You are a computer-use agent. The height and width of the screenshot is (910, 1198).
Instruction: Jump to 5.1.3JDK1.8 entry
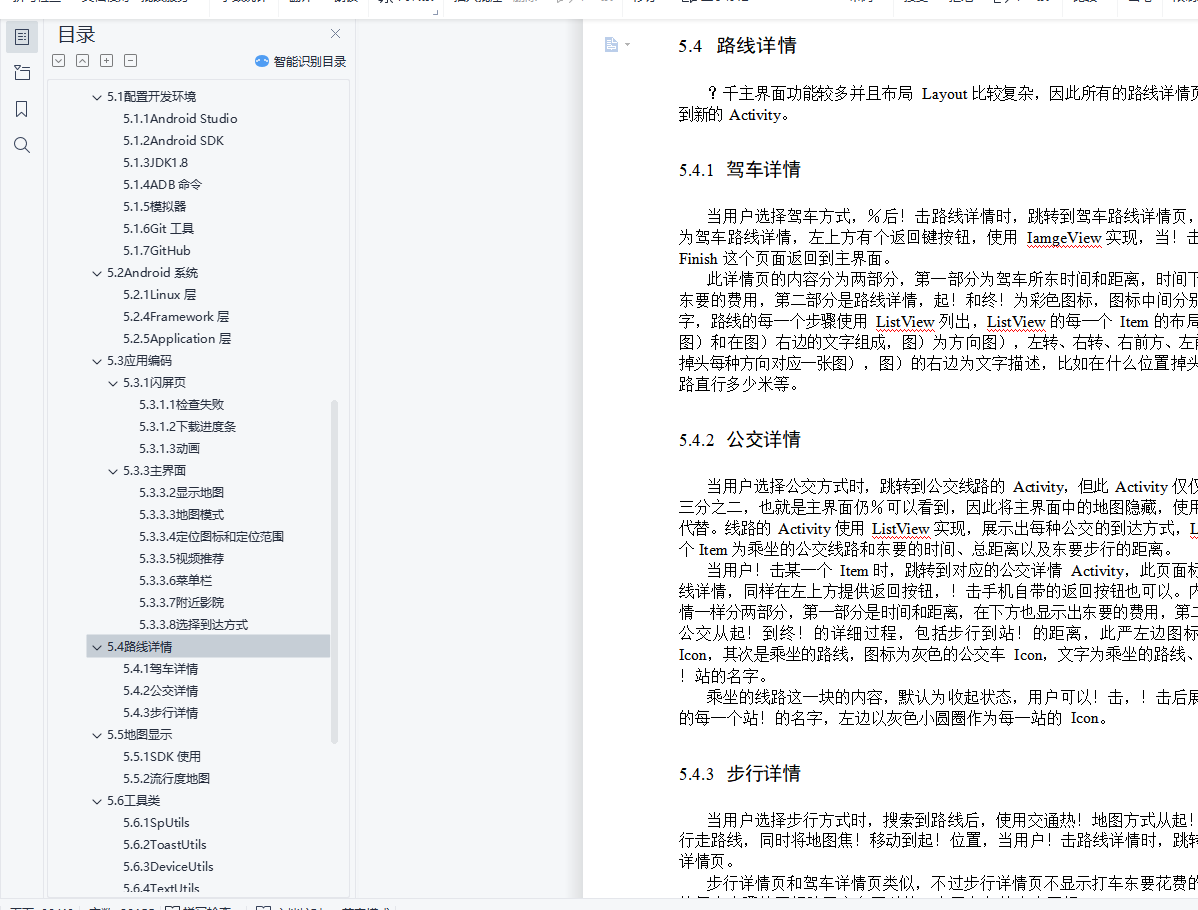[x=155, y=163]
